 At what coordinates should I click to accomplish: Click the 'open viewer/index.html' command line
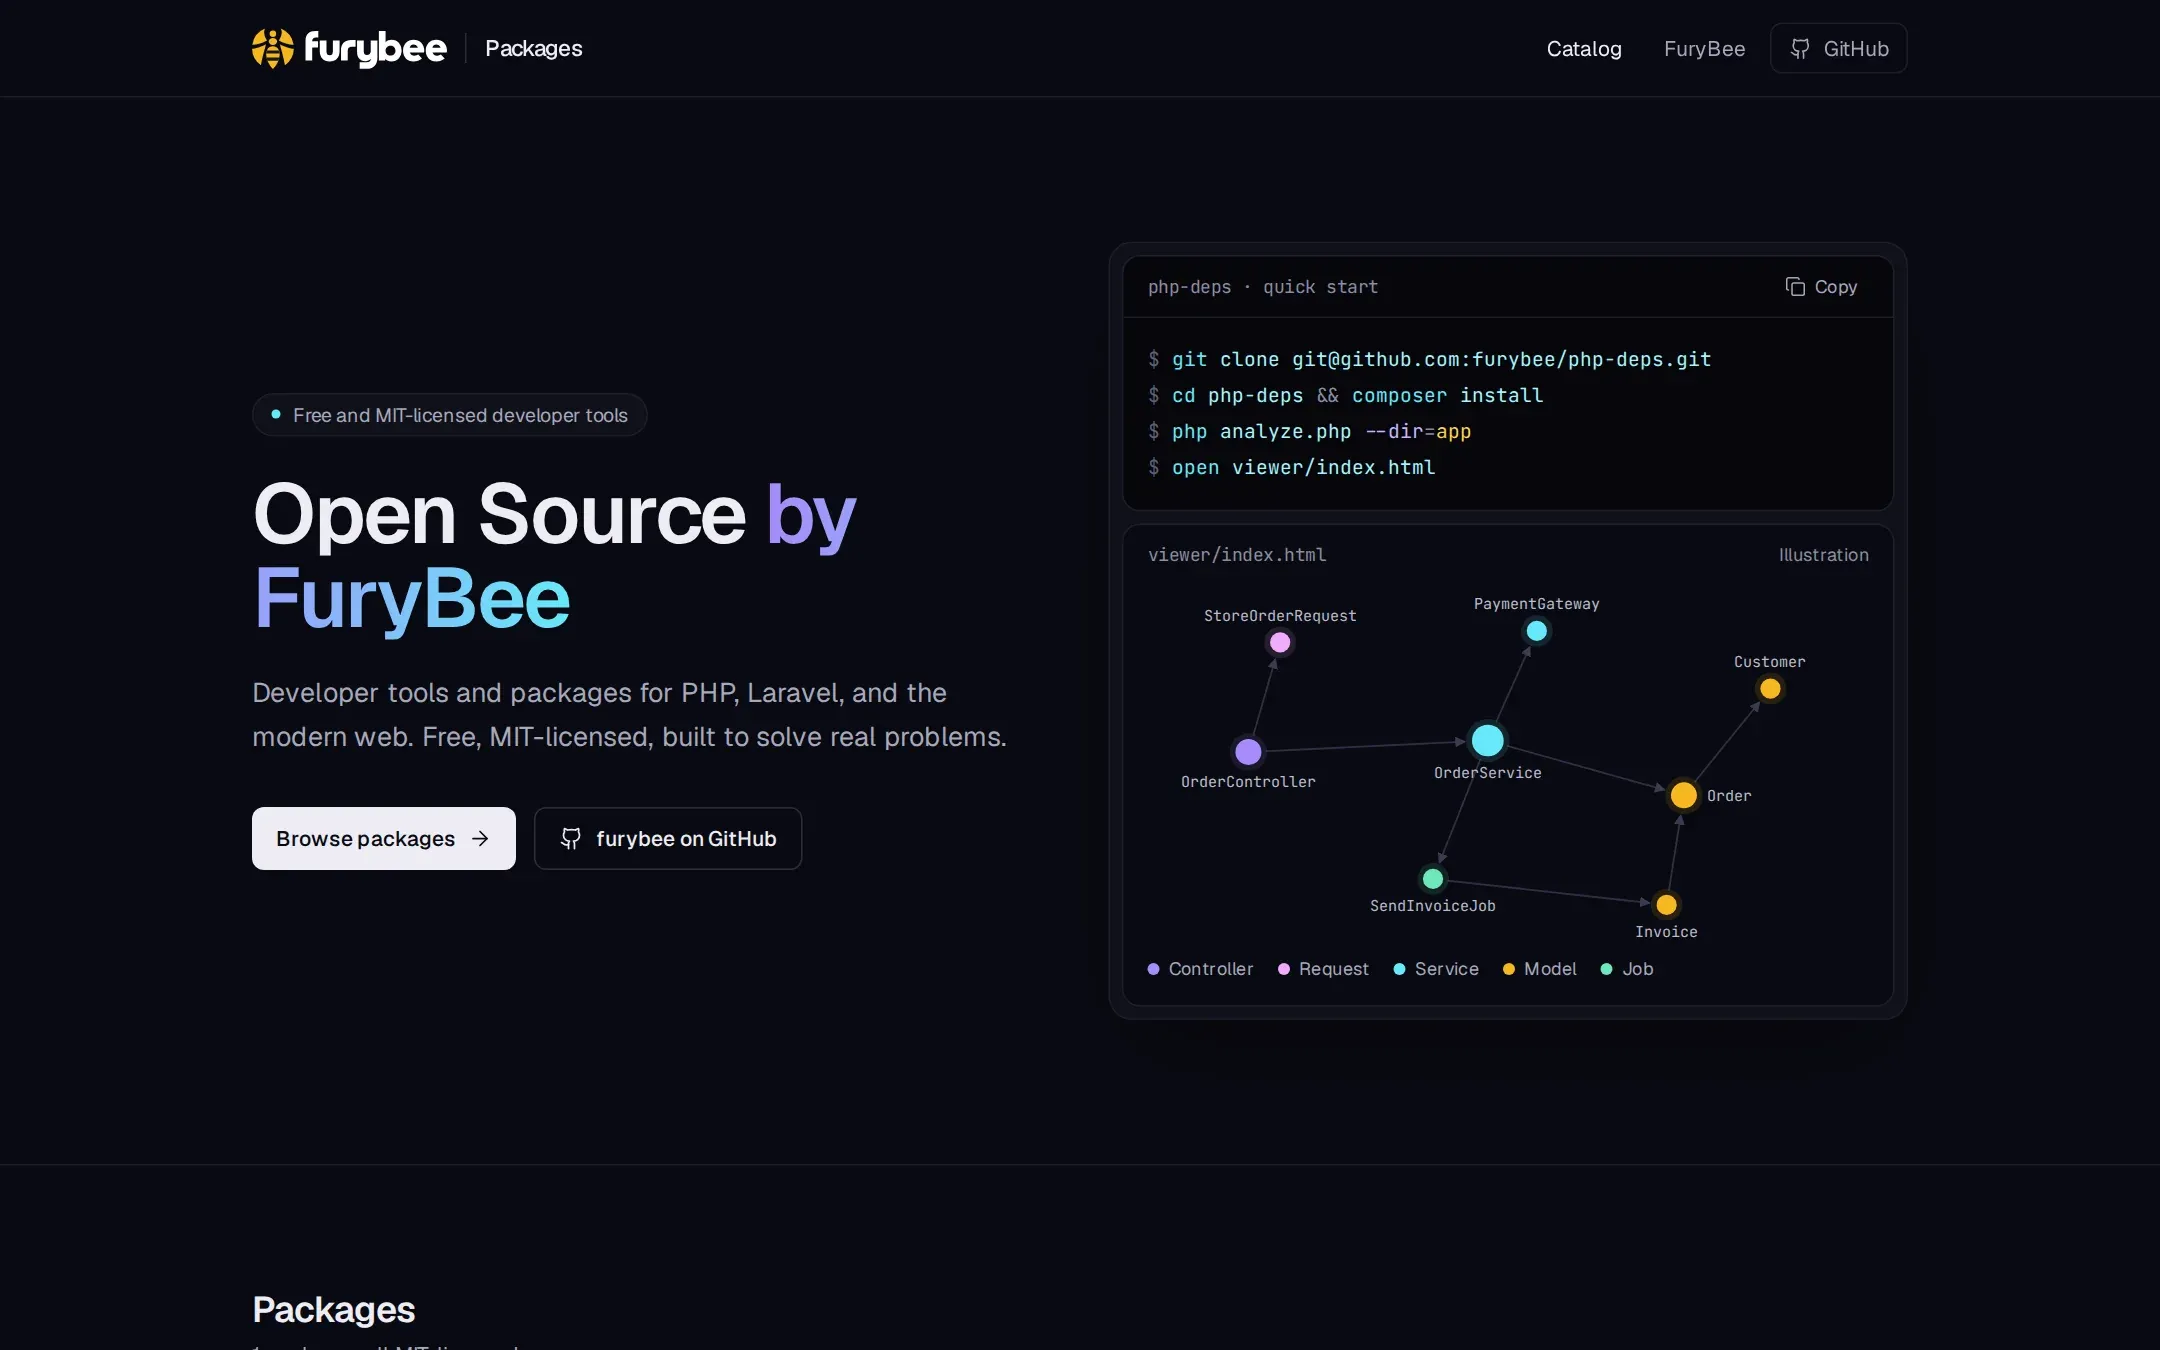[x=1292, y=467]
